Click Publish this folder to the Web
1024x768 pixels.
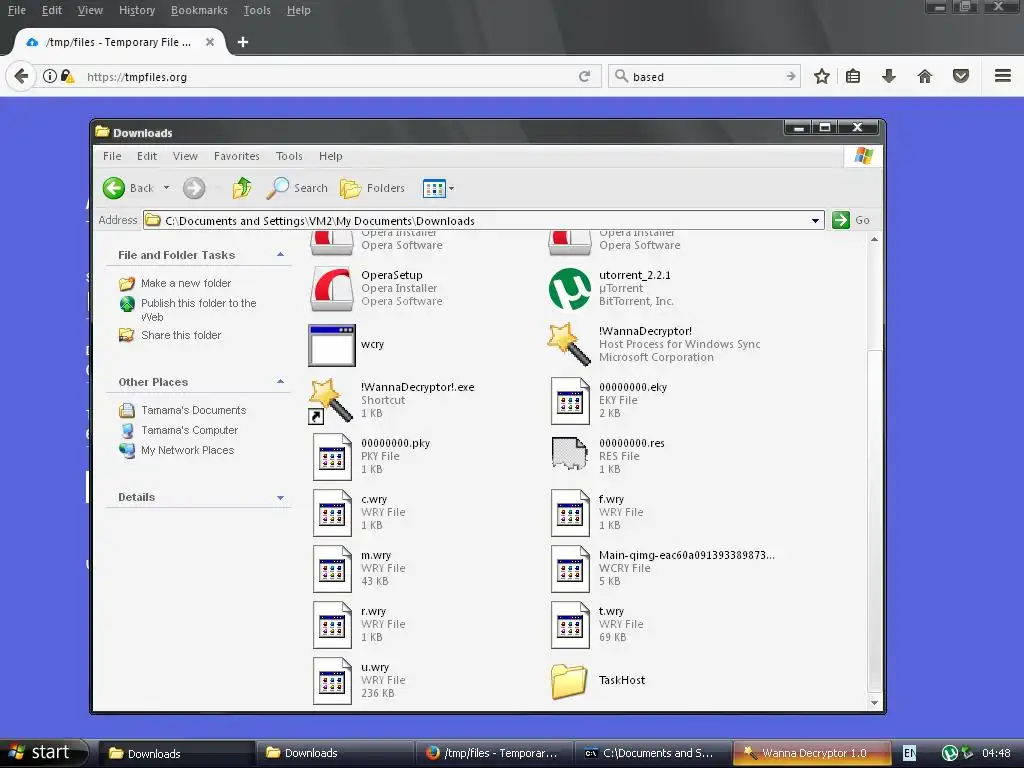(x=199, y=310)
